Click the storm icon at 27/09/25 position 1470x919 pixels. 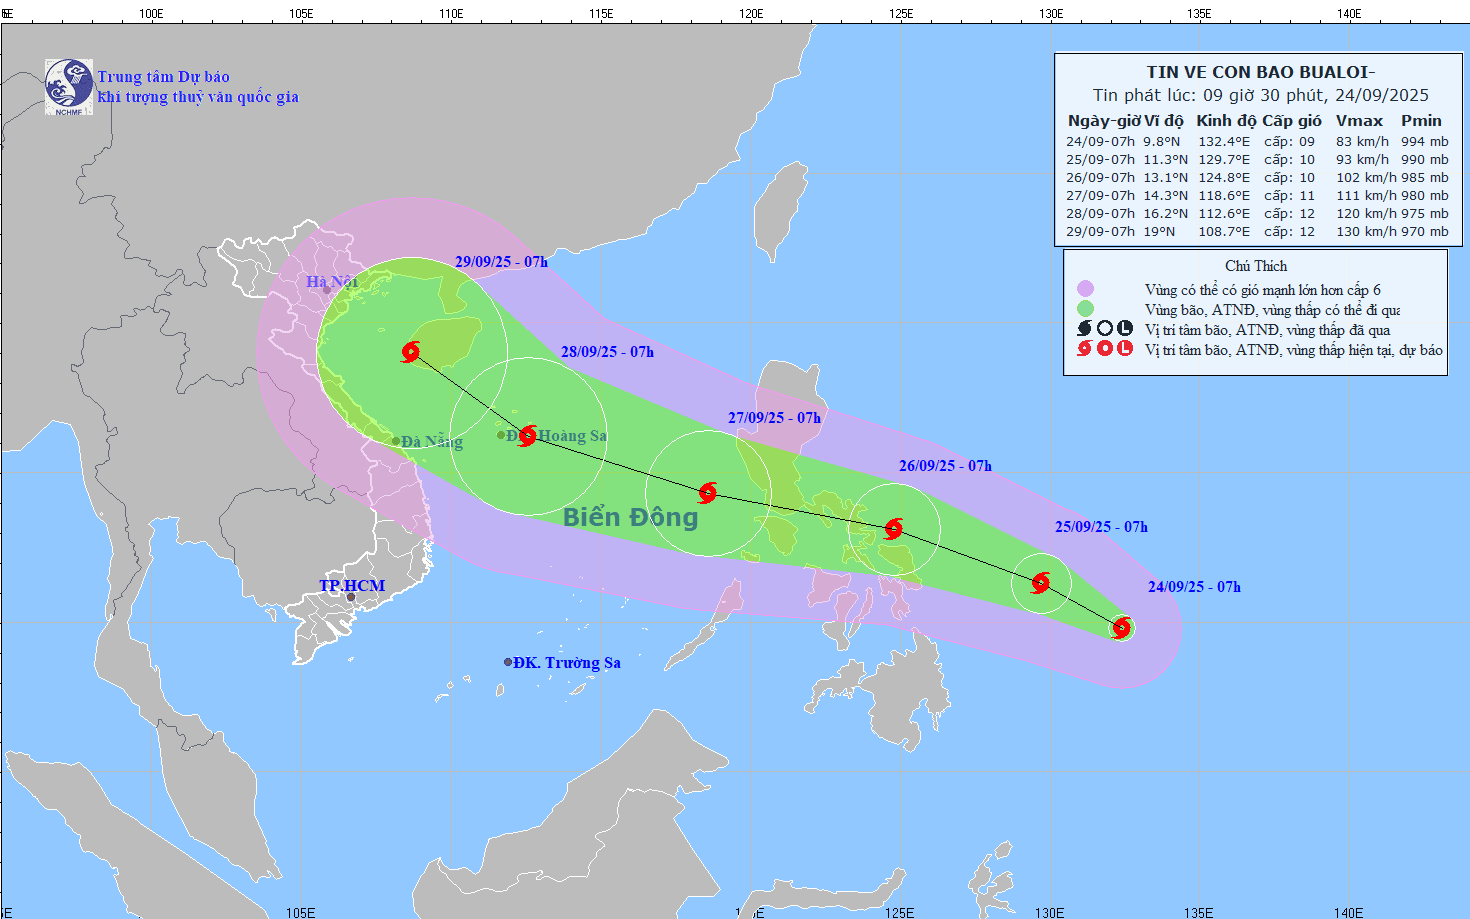click(x=708, y=492)
